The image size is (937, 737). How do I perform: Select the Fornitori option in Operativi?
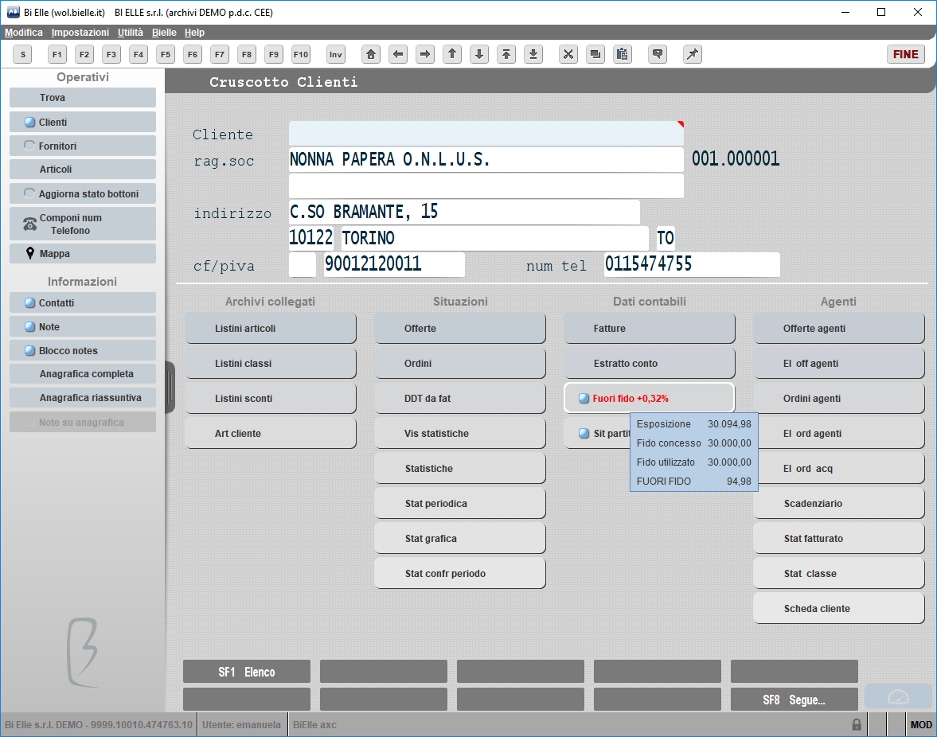click(82, 146)
